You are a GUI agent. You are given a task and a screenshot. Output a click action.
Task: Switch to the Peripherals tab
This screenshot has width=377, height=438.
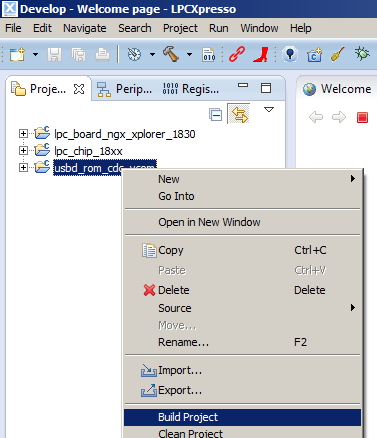click(125, 89)
